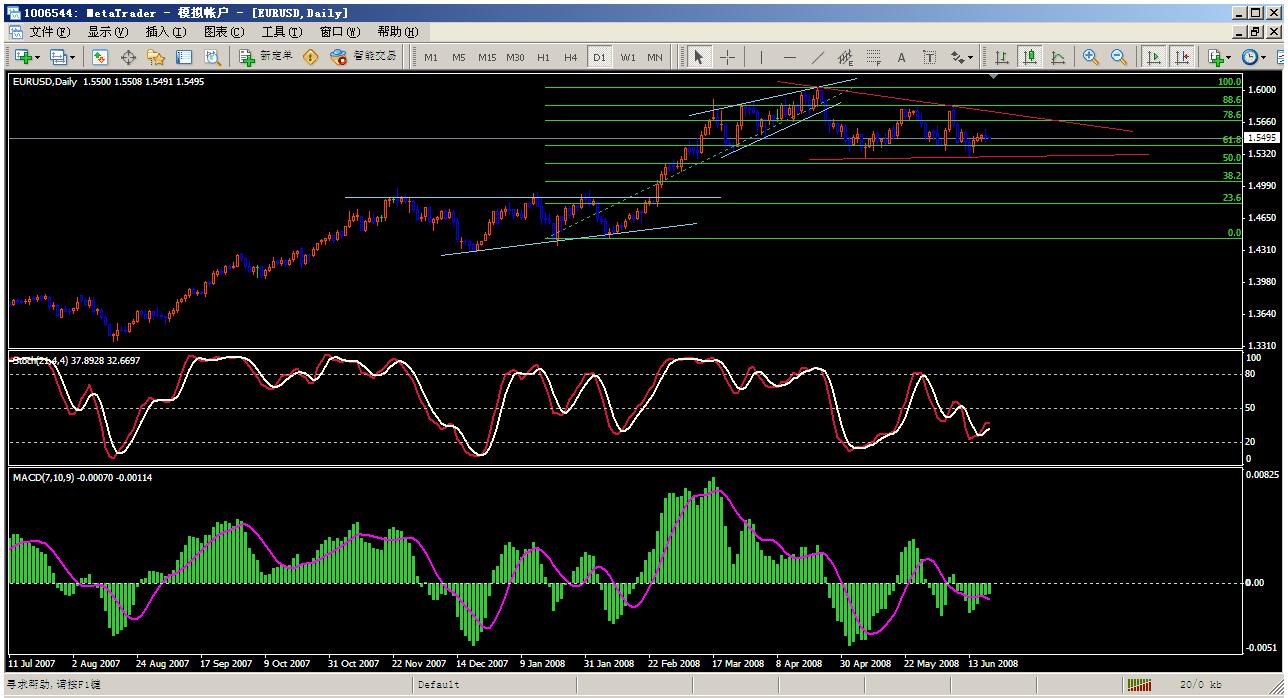This screenshot has width=1288, height=698.
Task: Pick the Fibonacci retracement tool
Action: coord(873,57)
